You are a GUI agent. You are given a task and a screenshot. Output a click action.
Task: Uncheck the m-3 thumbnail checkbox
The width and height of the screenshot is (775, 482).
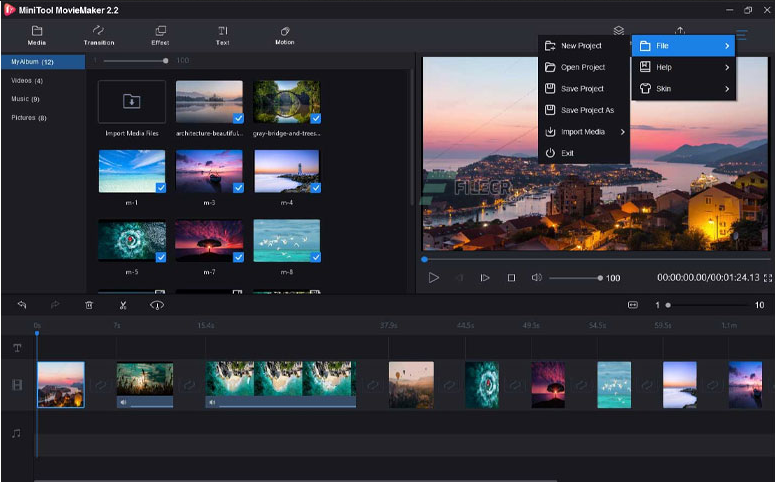[x=238, y=188]
